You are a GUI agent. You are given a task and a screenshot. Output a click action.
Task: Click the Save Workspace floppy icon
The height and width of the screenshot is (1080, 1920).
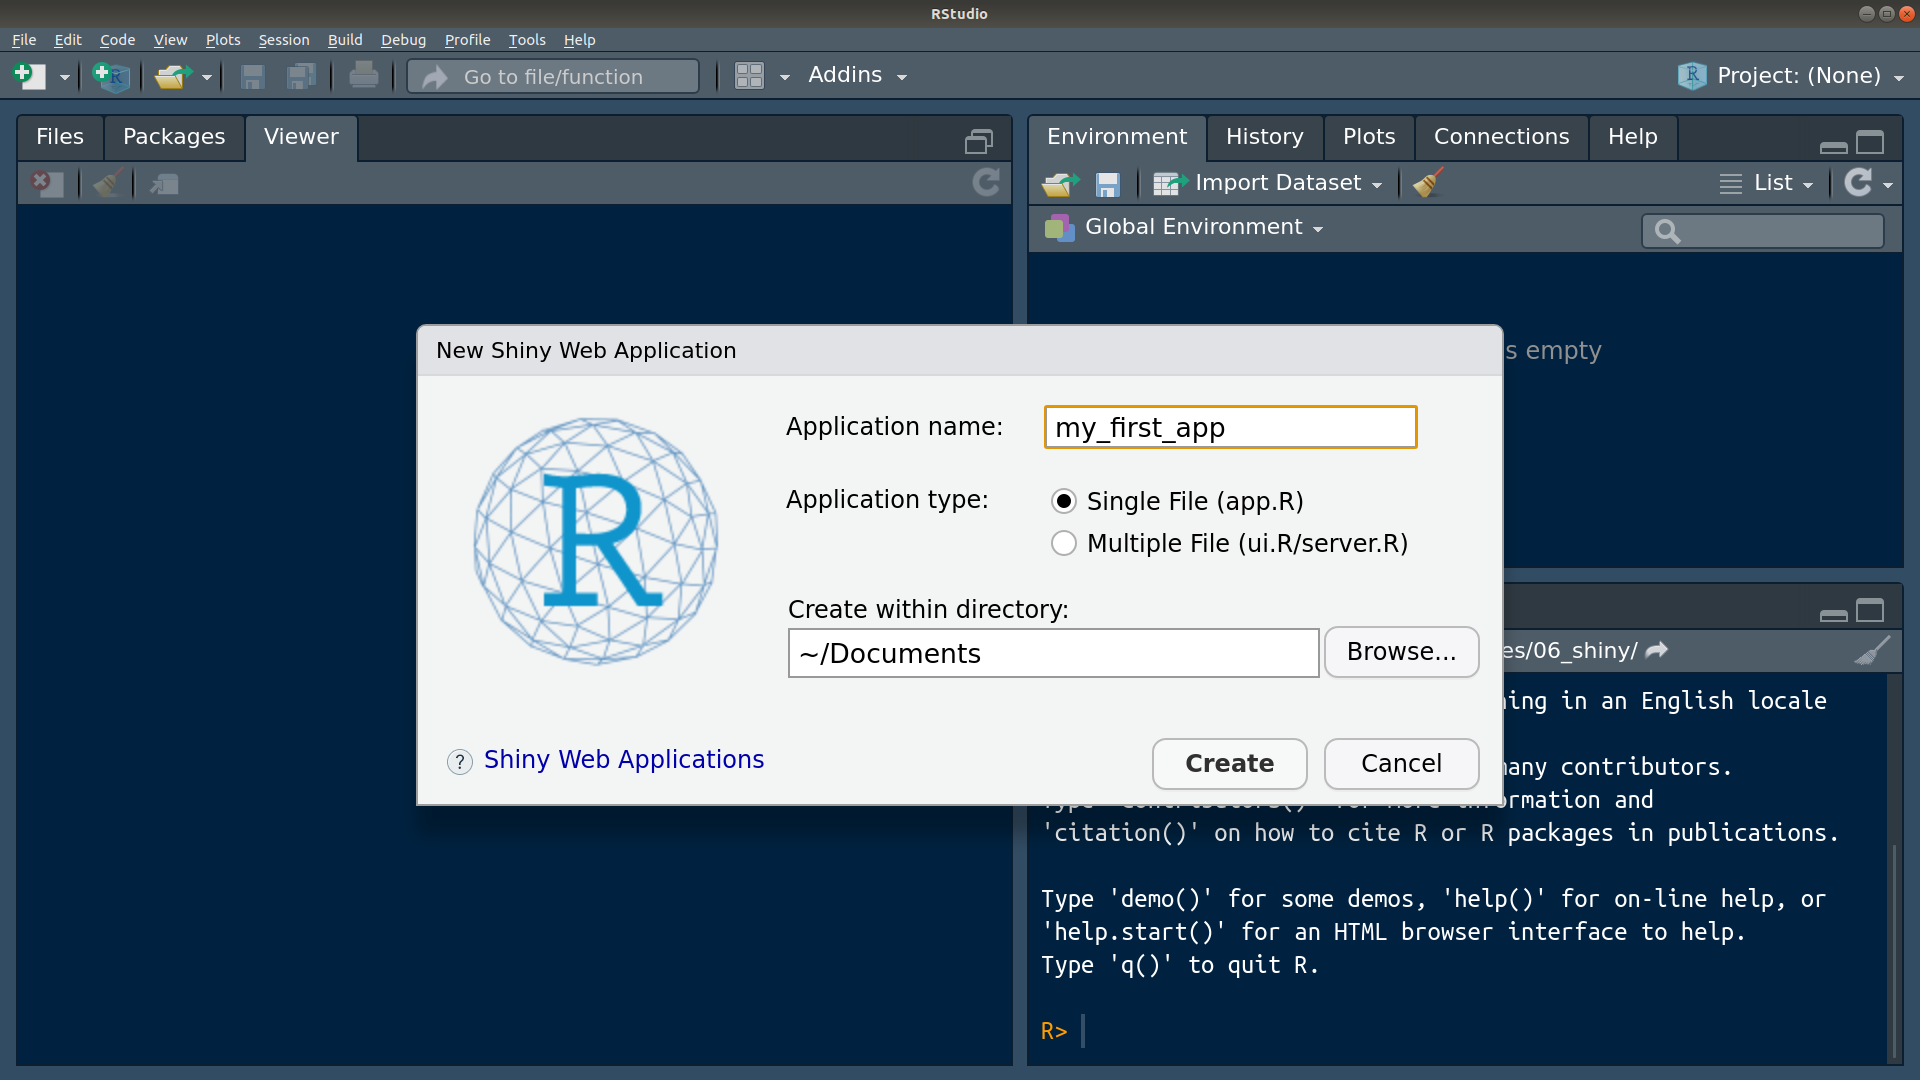[x=1107, y=184]
